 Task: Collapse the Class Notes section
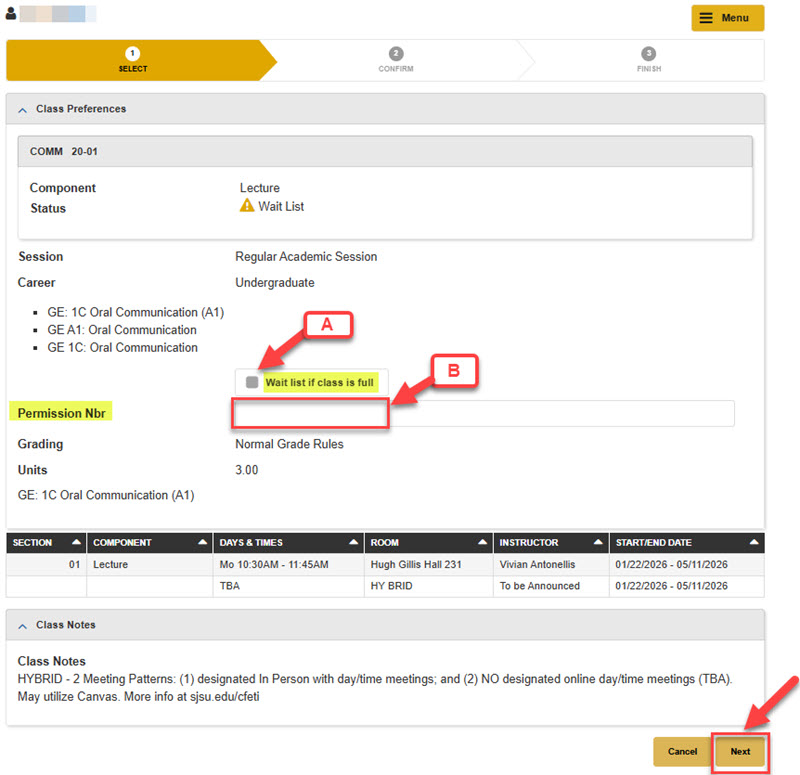point(22,624)
